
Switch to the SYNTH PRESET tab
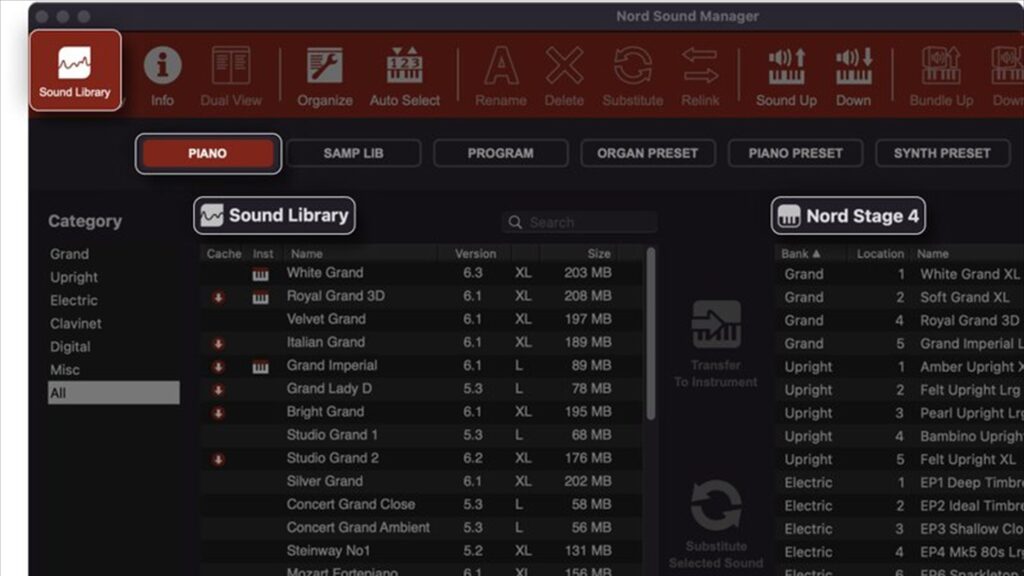click(x=941, y=153)
